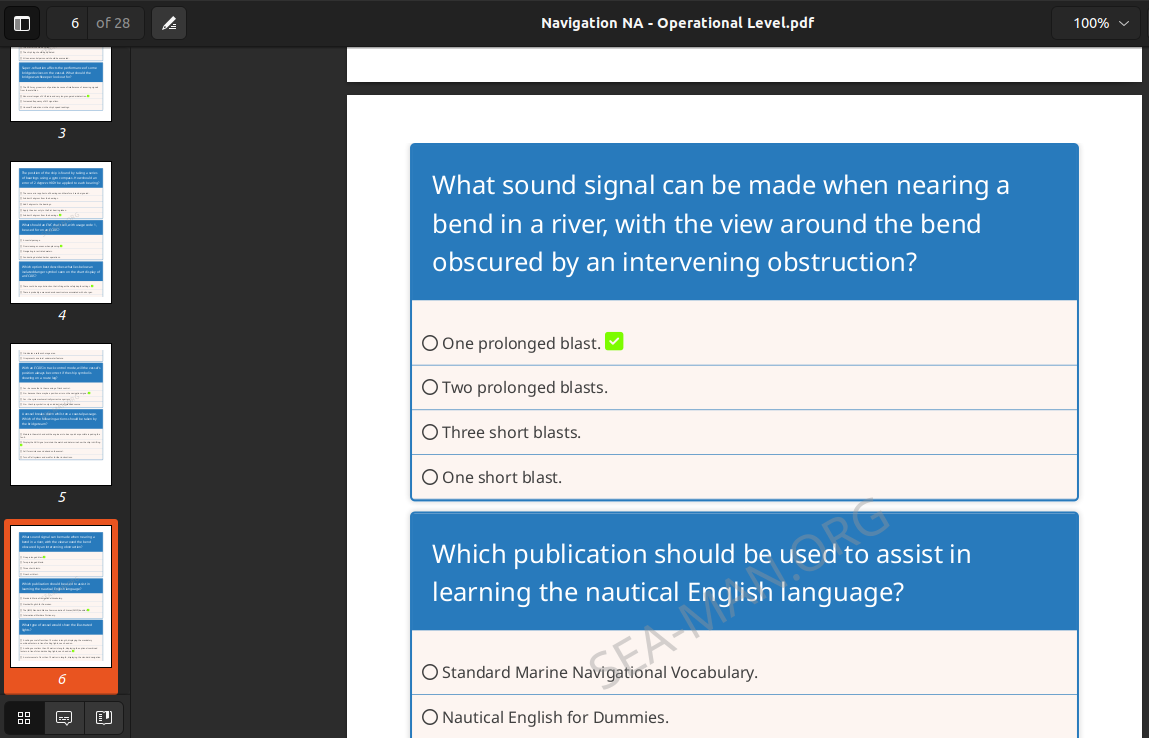Click the page number field showing 6

click(x=67, y=23)
